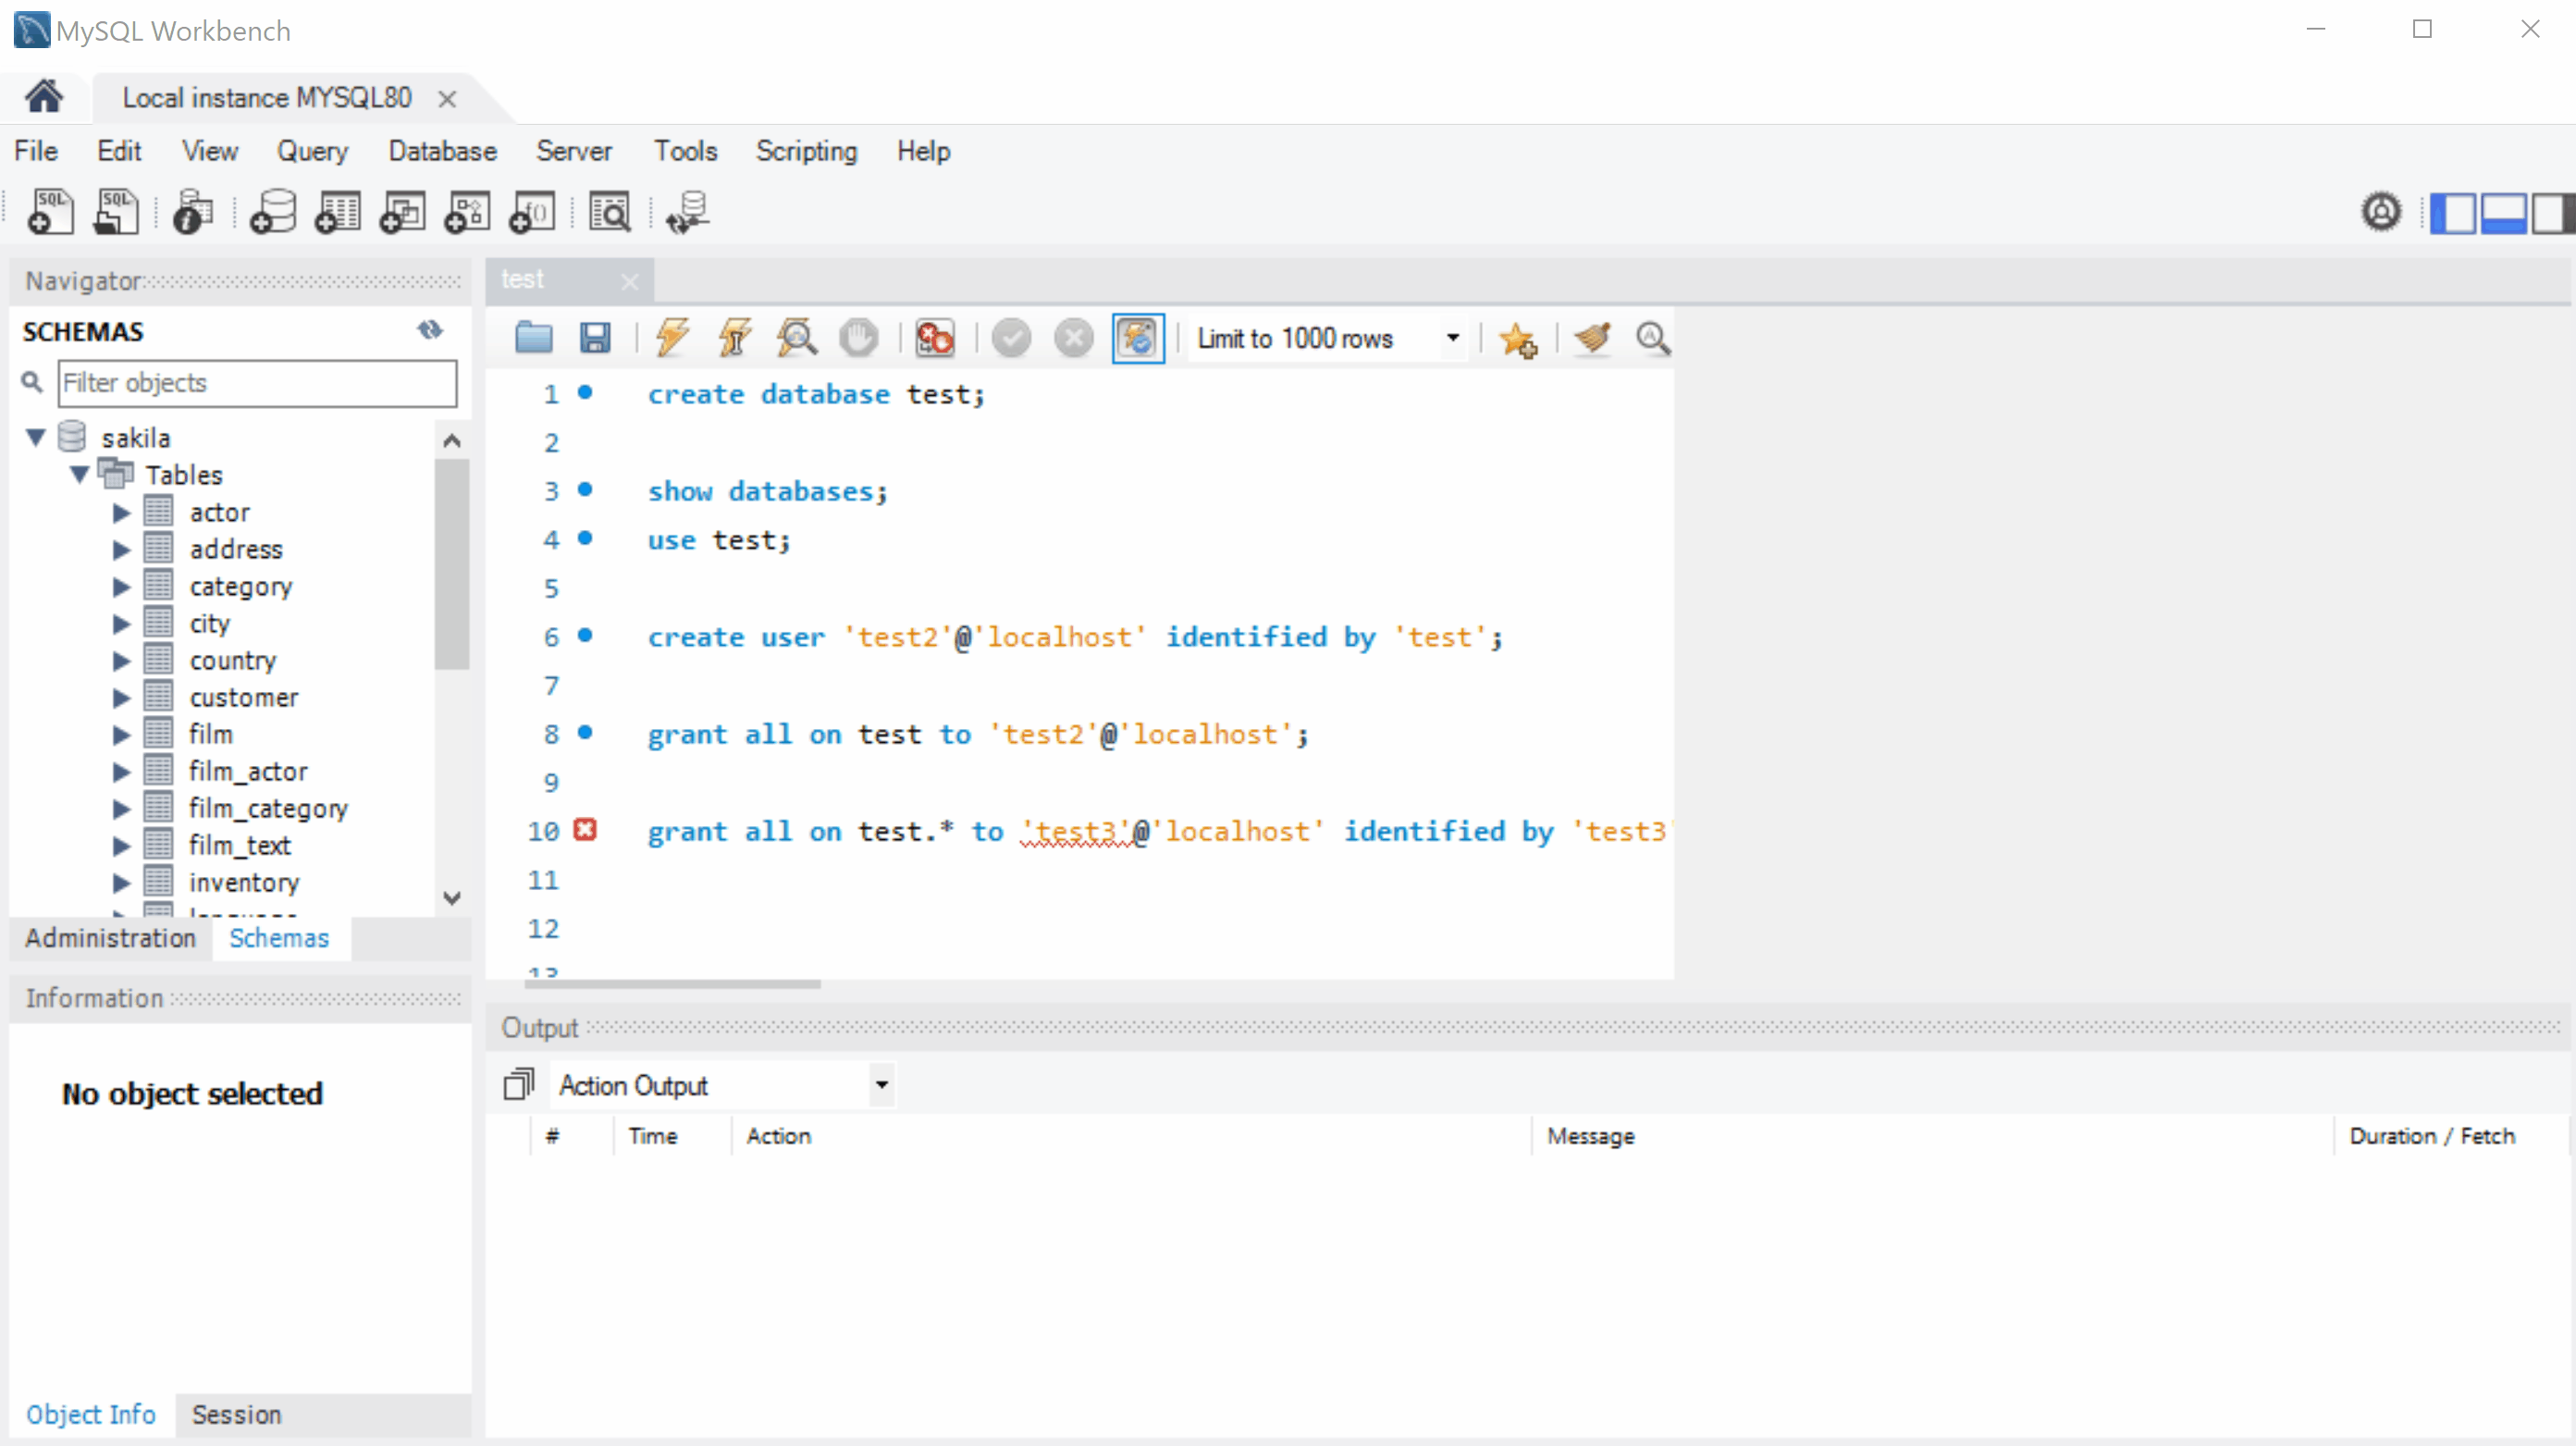Image resolution: width=2576 pixels, height=1446 pixels.
Task: Commit transaction checkmark icon
Action: 1011,338
